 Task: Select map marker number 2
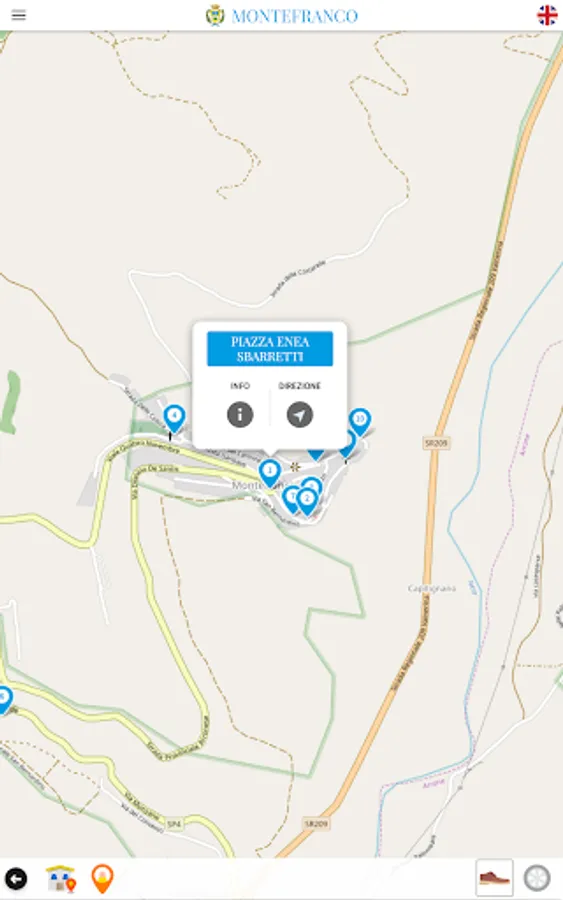pos(307,501)
